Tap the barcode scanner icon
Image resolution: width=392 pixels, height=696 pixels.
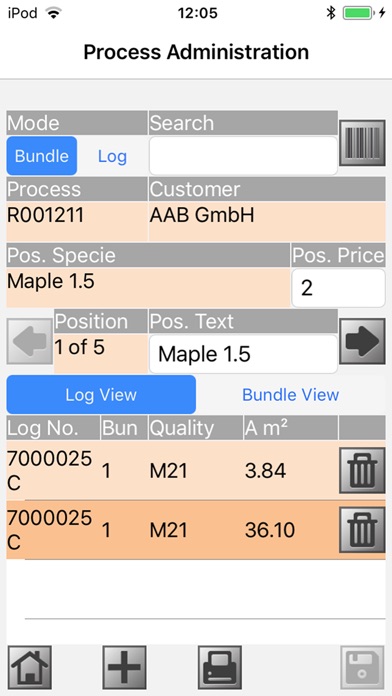tap(362, 142)
